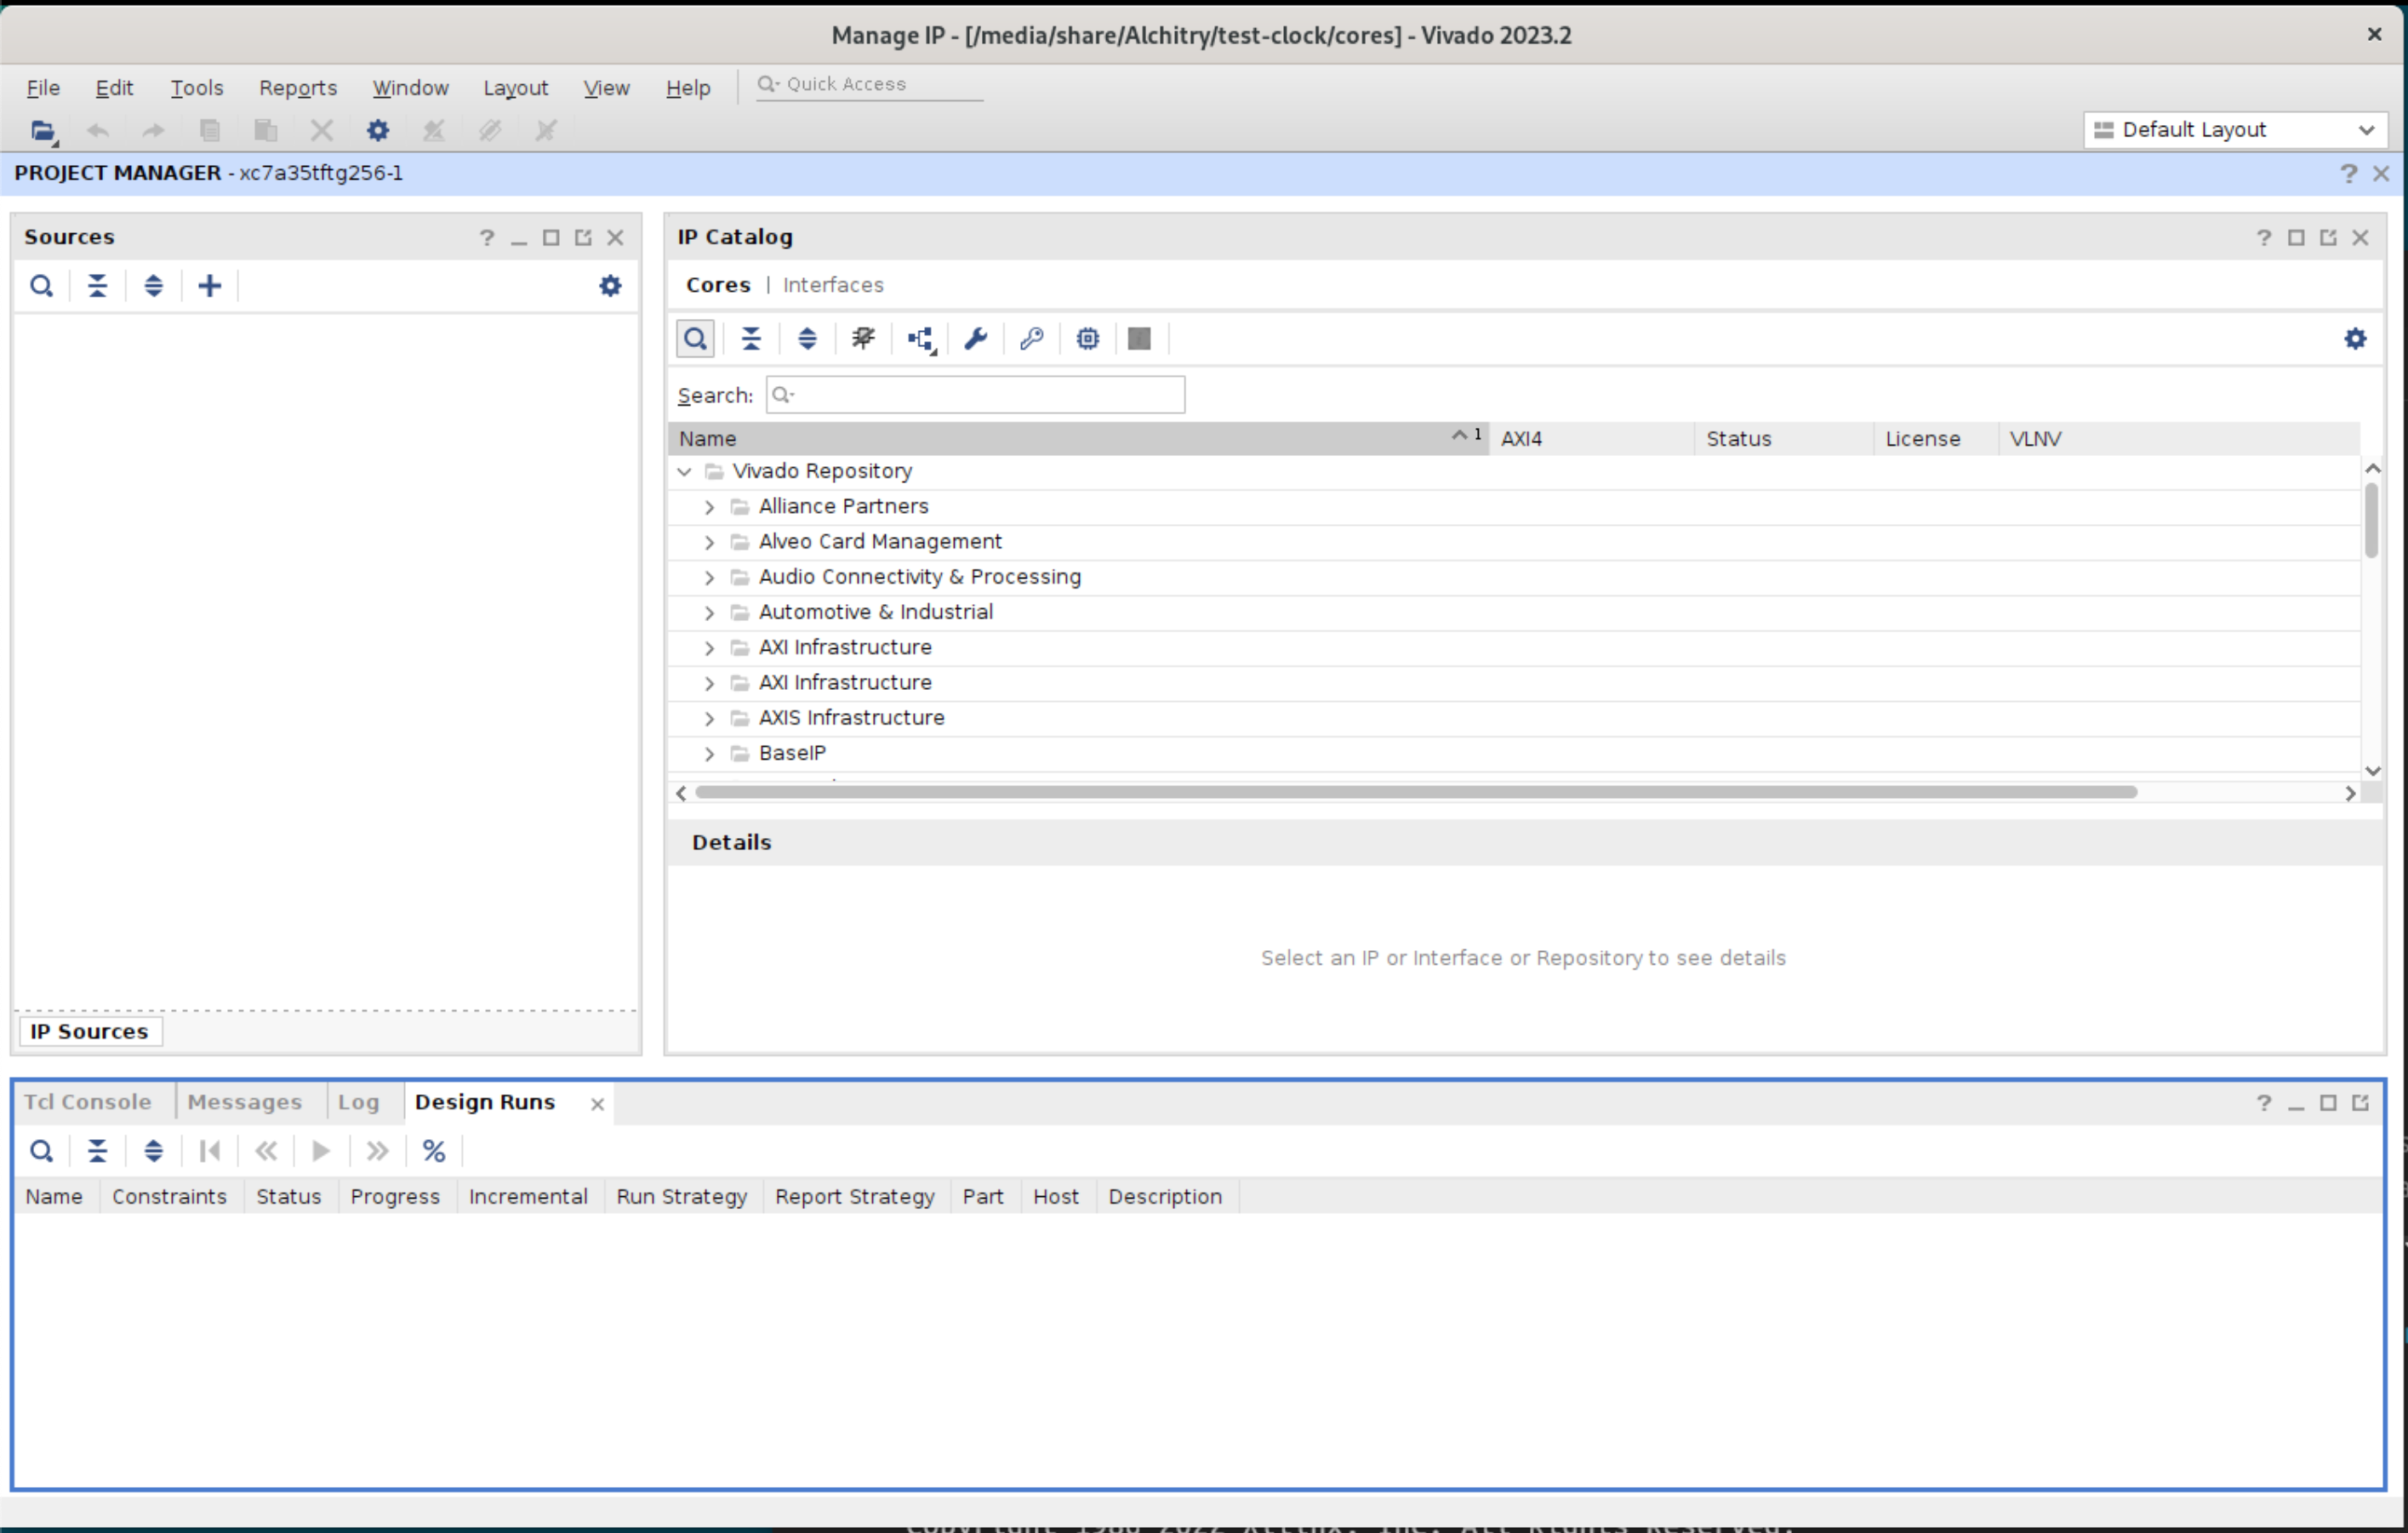
Task: Click the key License status icon
Action: (1032, 339)
